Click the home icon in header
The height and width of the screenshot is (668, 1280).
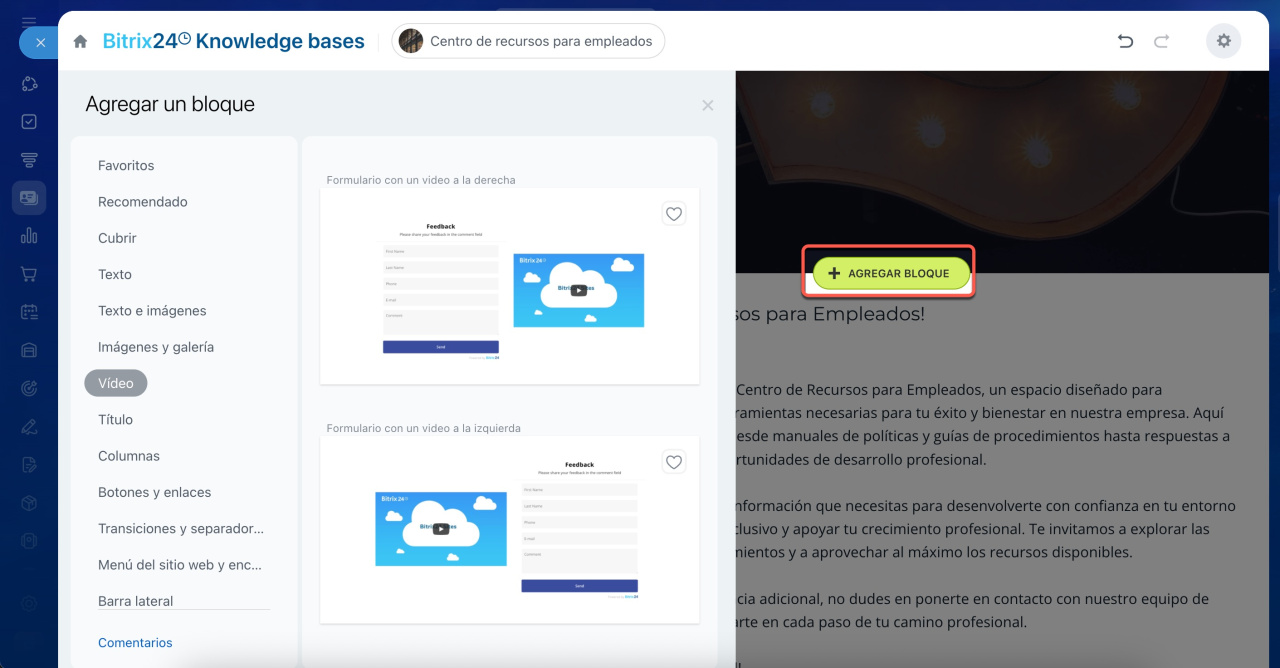(81, 42)
